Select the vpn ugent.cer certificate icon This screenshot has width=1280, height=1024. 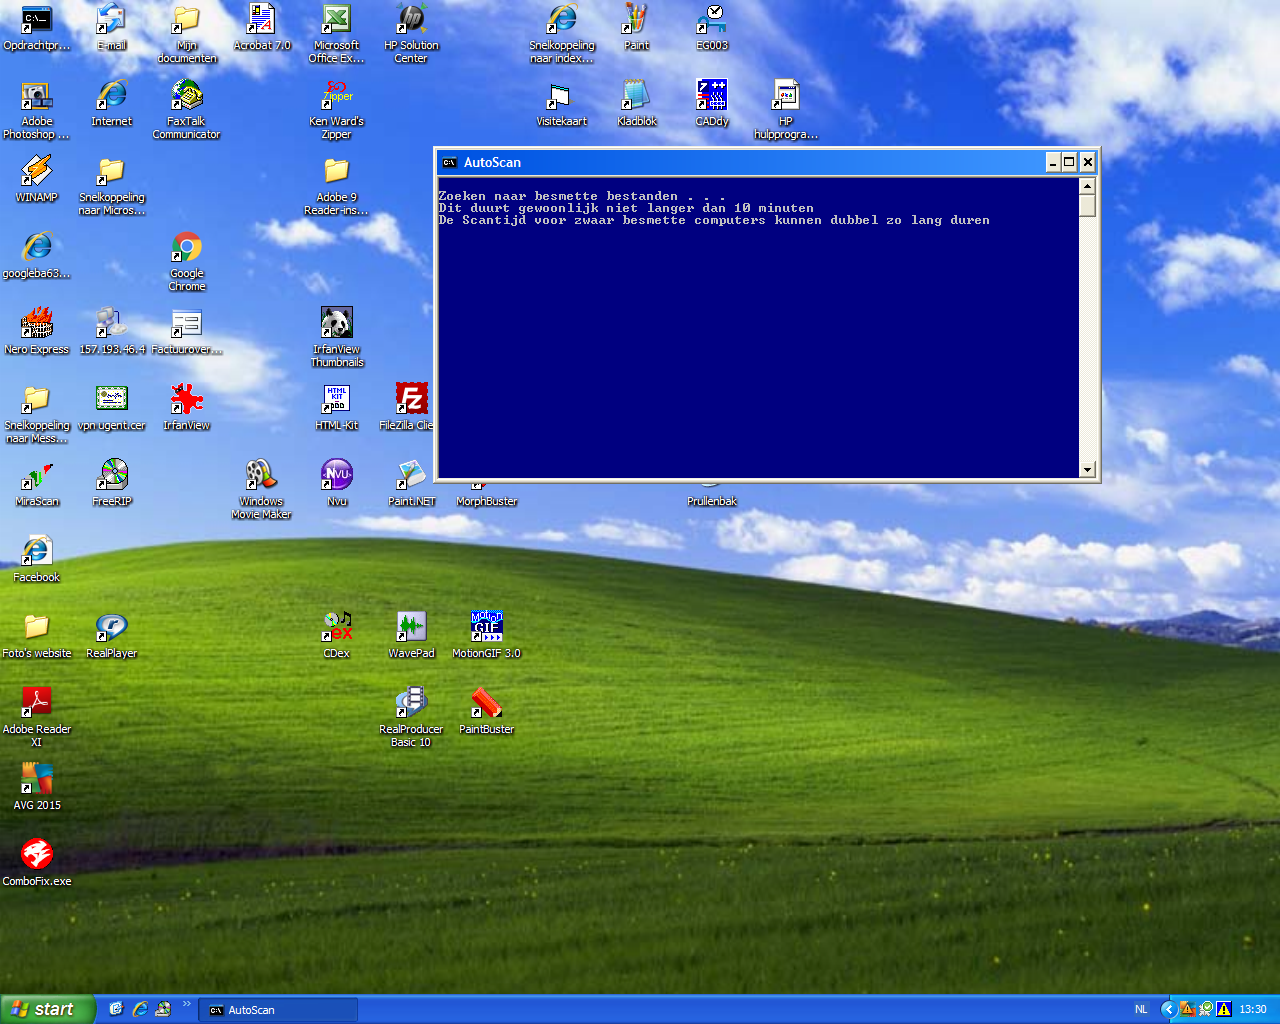112,408
